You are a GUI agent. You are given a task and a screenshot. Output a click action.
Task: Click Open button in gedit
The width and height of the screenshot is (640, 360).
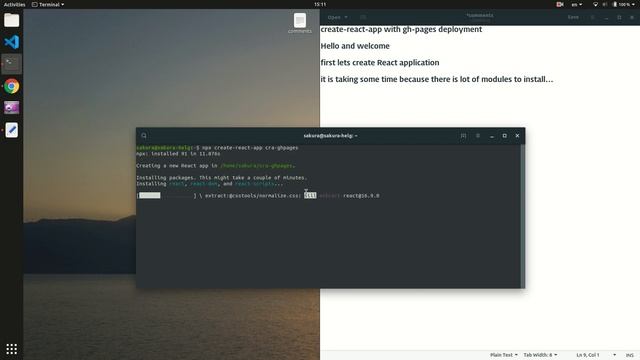(x=334, y=17)
